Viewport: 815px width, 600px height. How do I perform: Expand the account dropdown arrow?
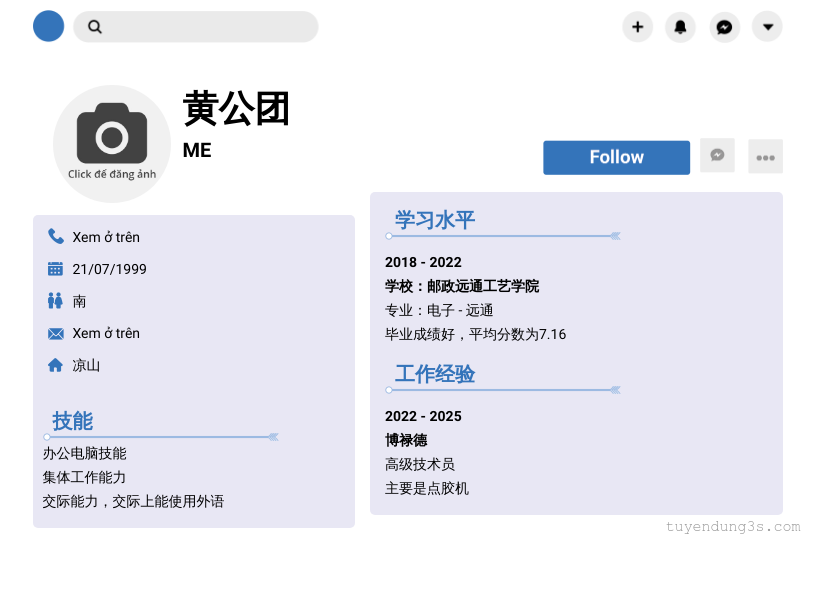coord(767,27)
